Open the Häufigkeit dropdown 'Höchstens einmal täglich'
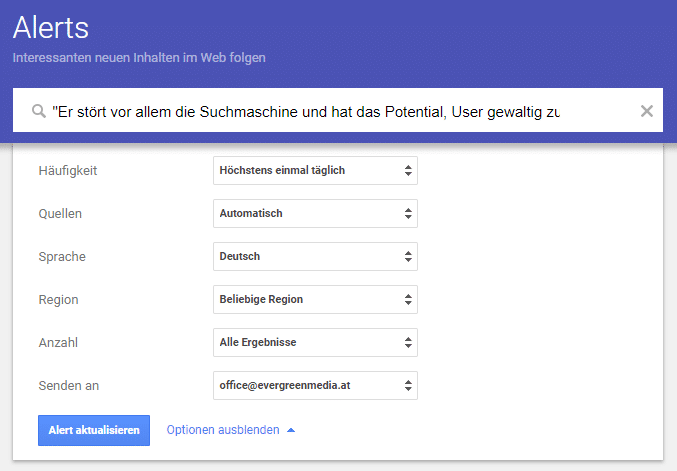Image resolution: width=677 pixels, height=471 pixels. (x=315, y=171)
